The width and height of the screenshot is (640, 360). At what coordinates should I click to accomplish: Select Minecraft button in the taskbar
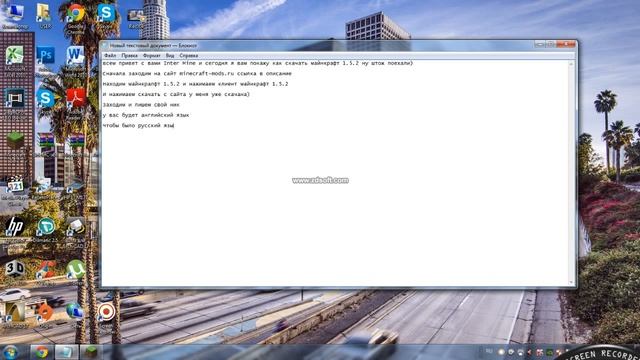(91, 352)
